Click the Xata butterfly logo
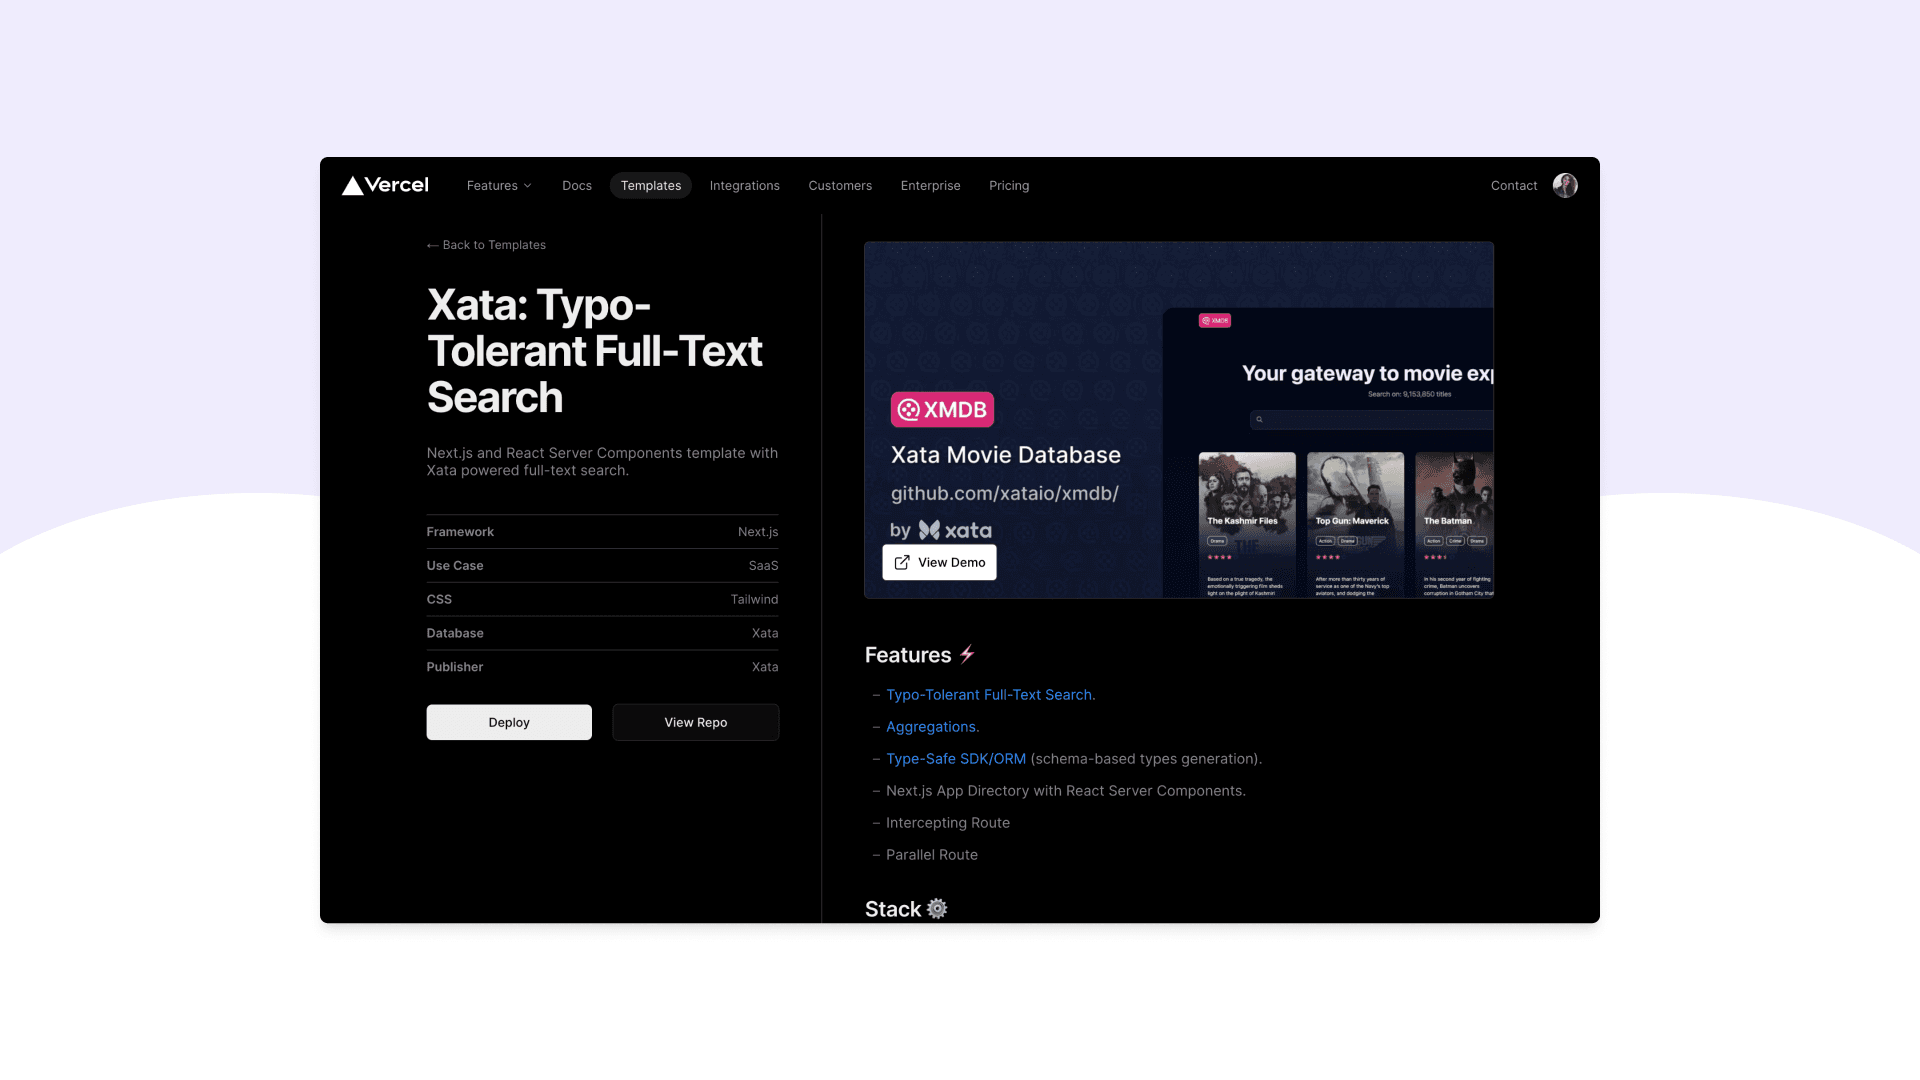 coord(931,530)
